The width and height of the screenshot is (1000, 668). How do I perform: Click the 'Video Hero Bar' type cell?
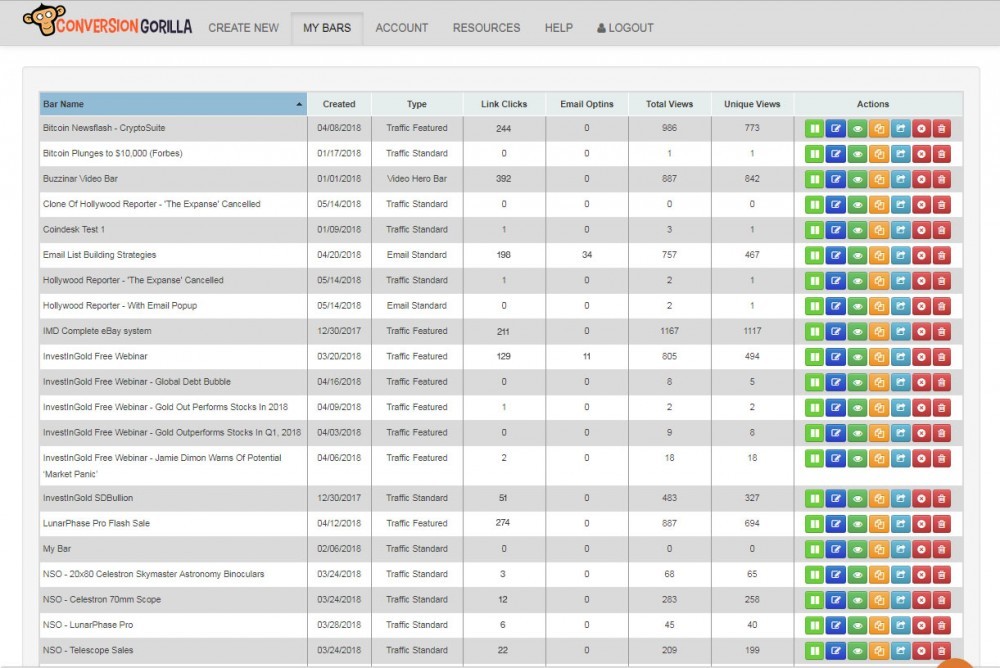[416, 179]
